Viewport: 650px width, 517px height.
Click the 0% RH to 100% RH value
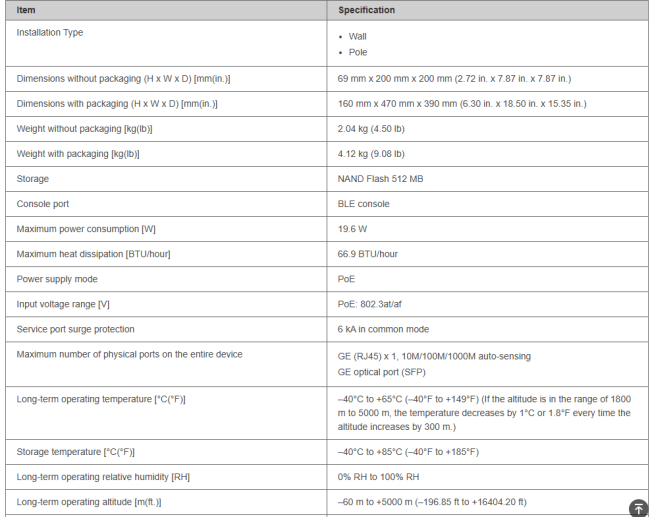(380, 476)
